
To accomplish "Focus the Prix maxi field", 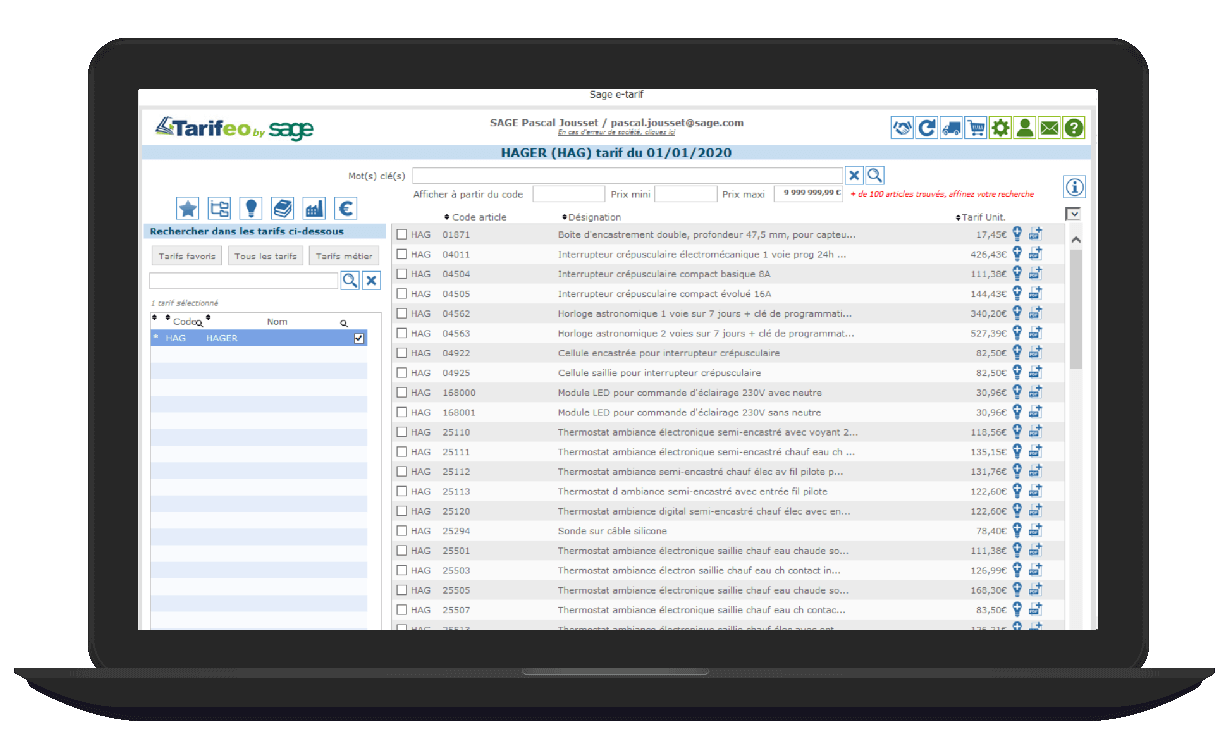I will click(809, 194).
